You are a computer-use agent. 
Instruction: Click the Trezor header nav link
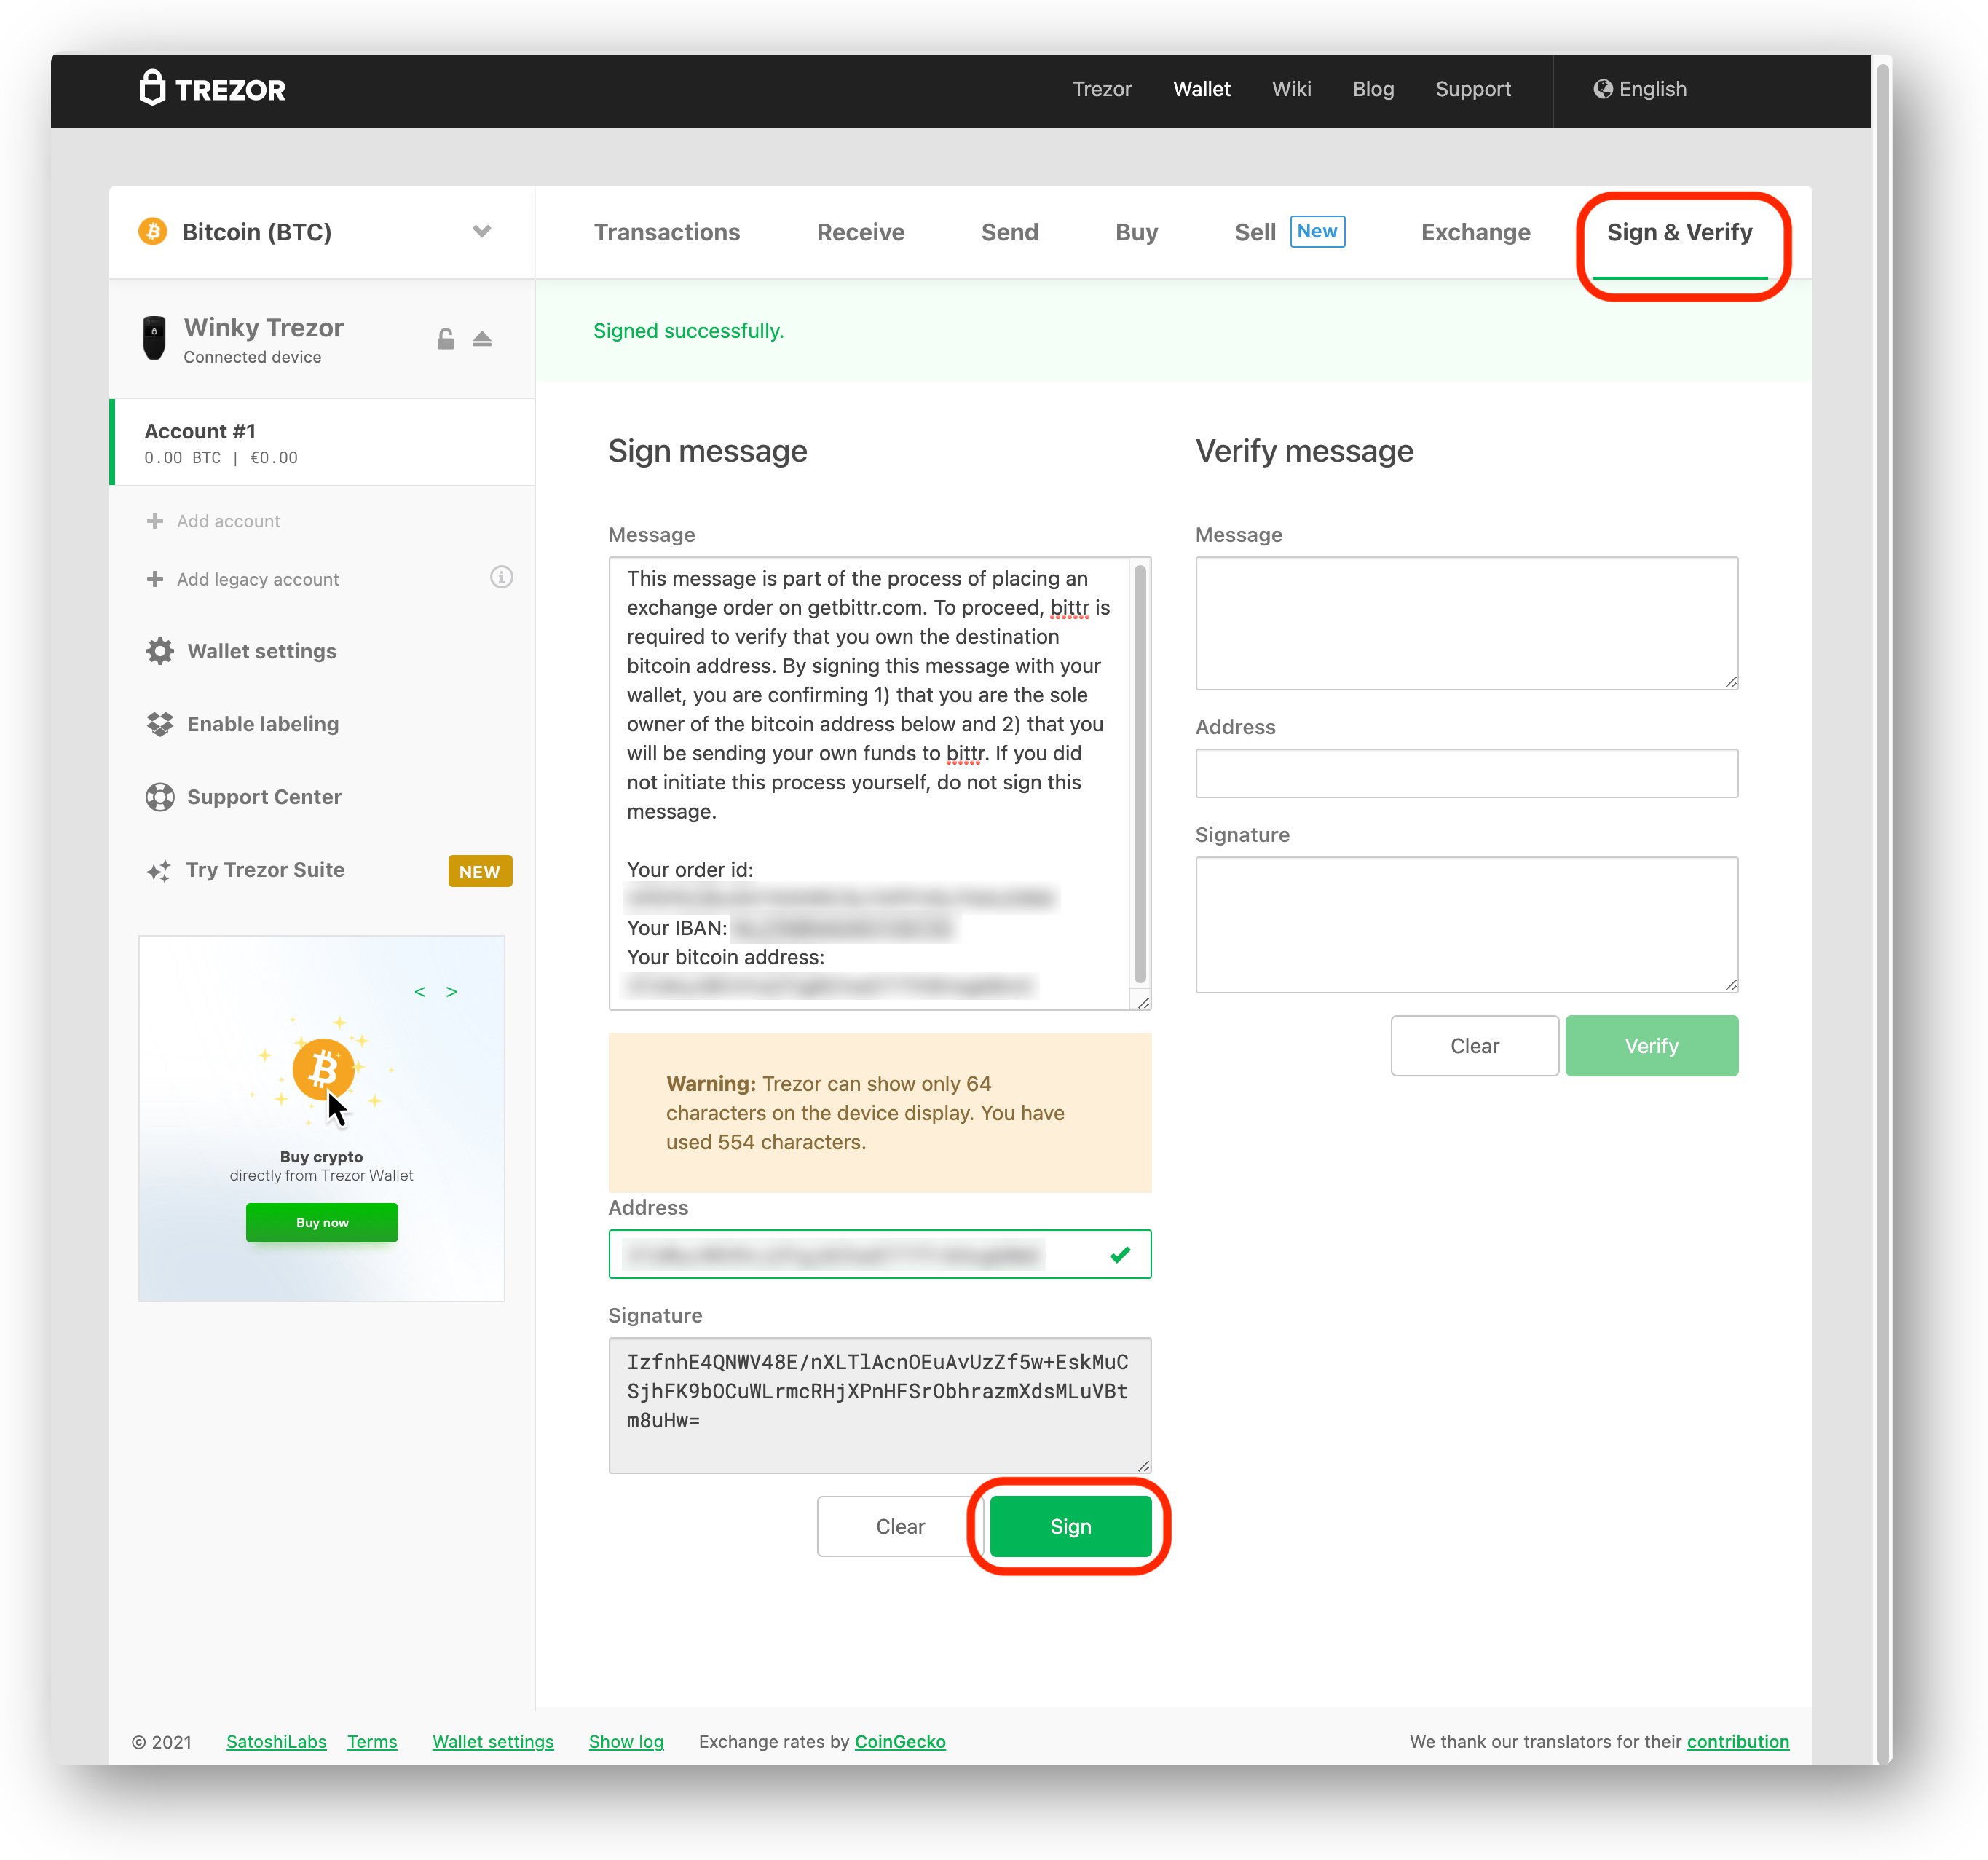(1102, 89)
